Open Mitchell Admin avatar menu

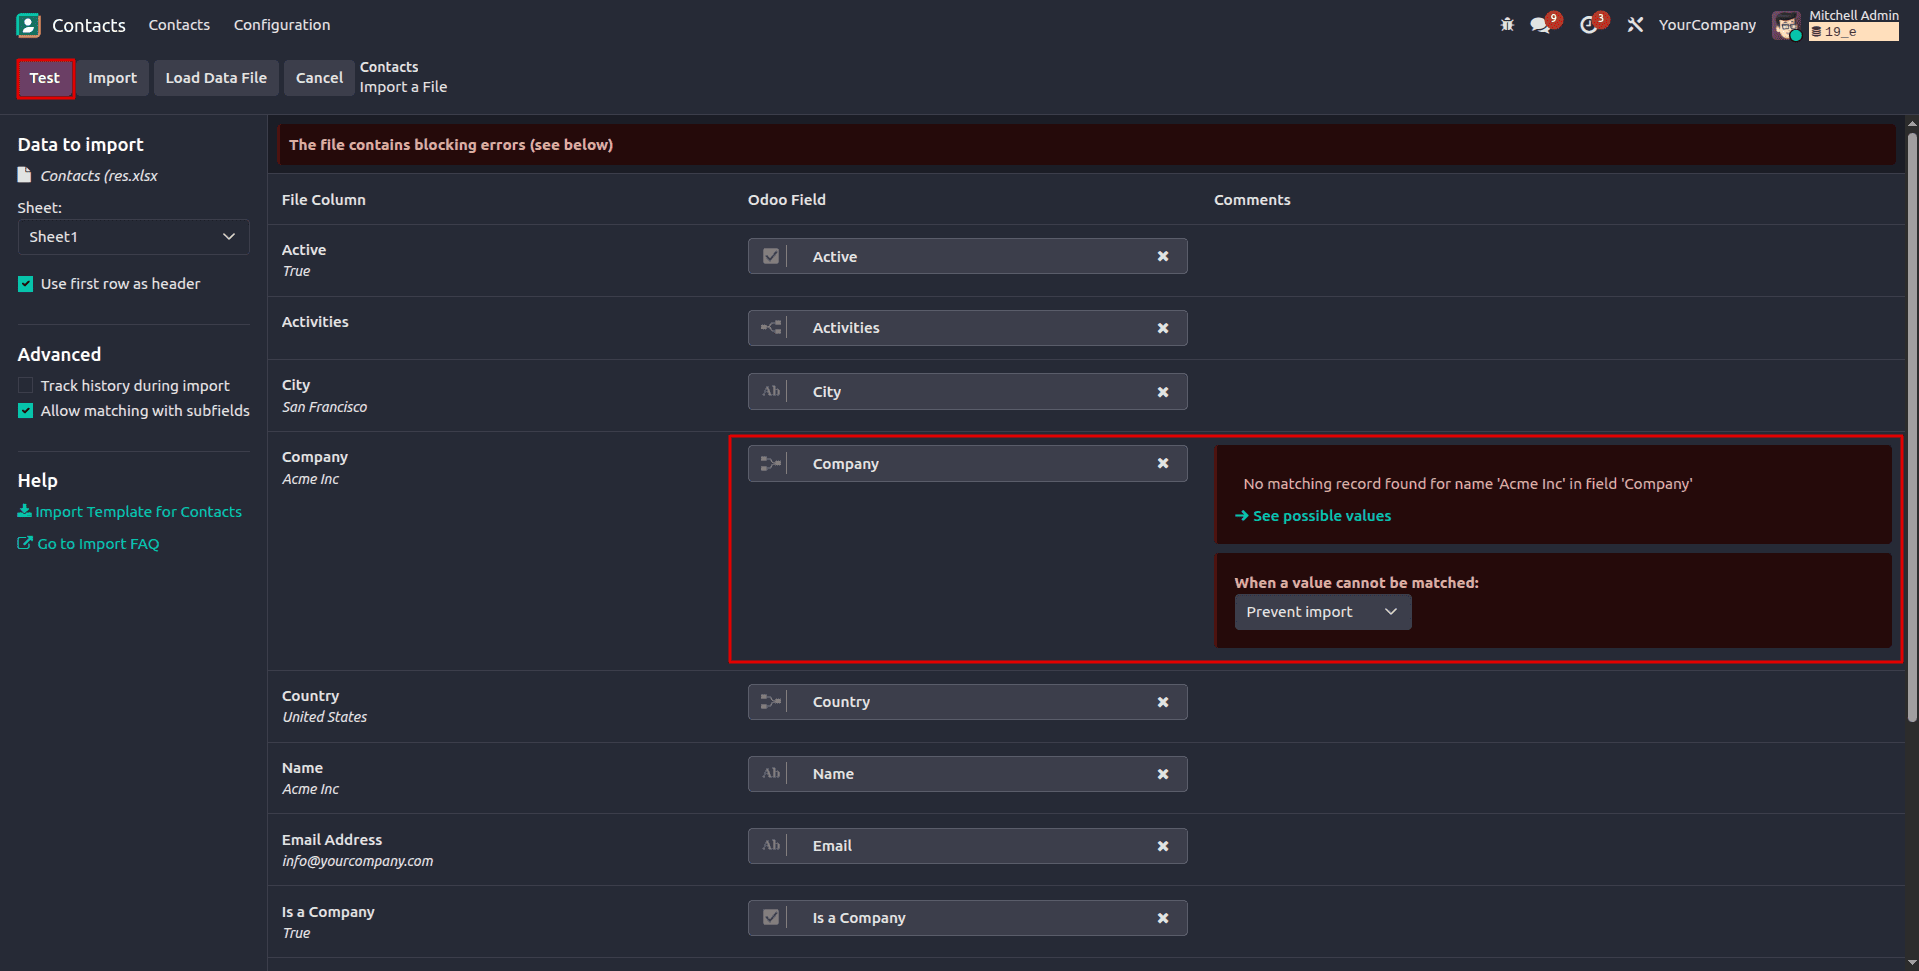pos(1786,25)
